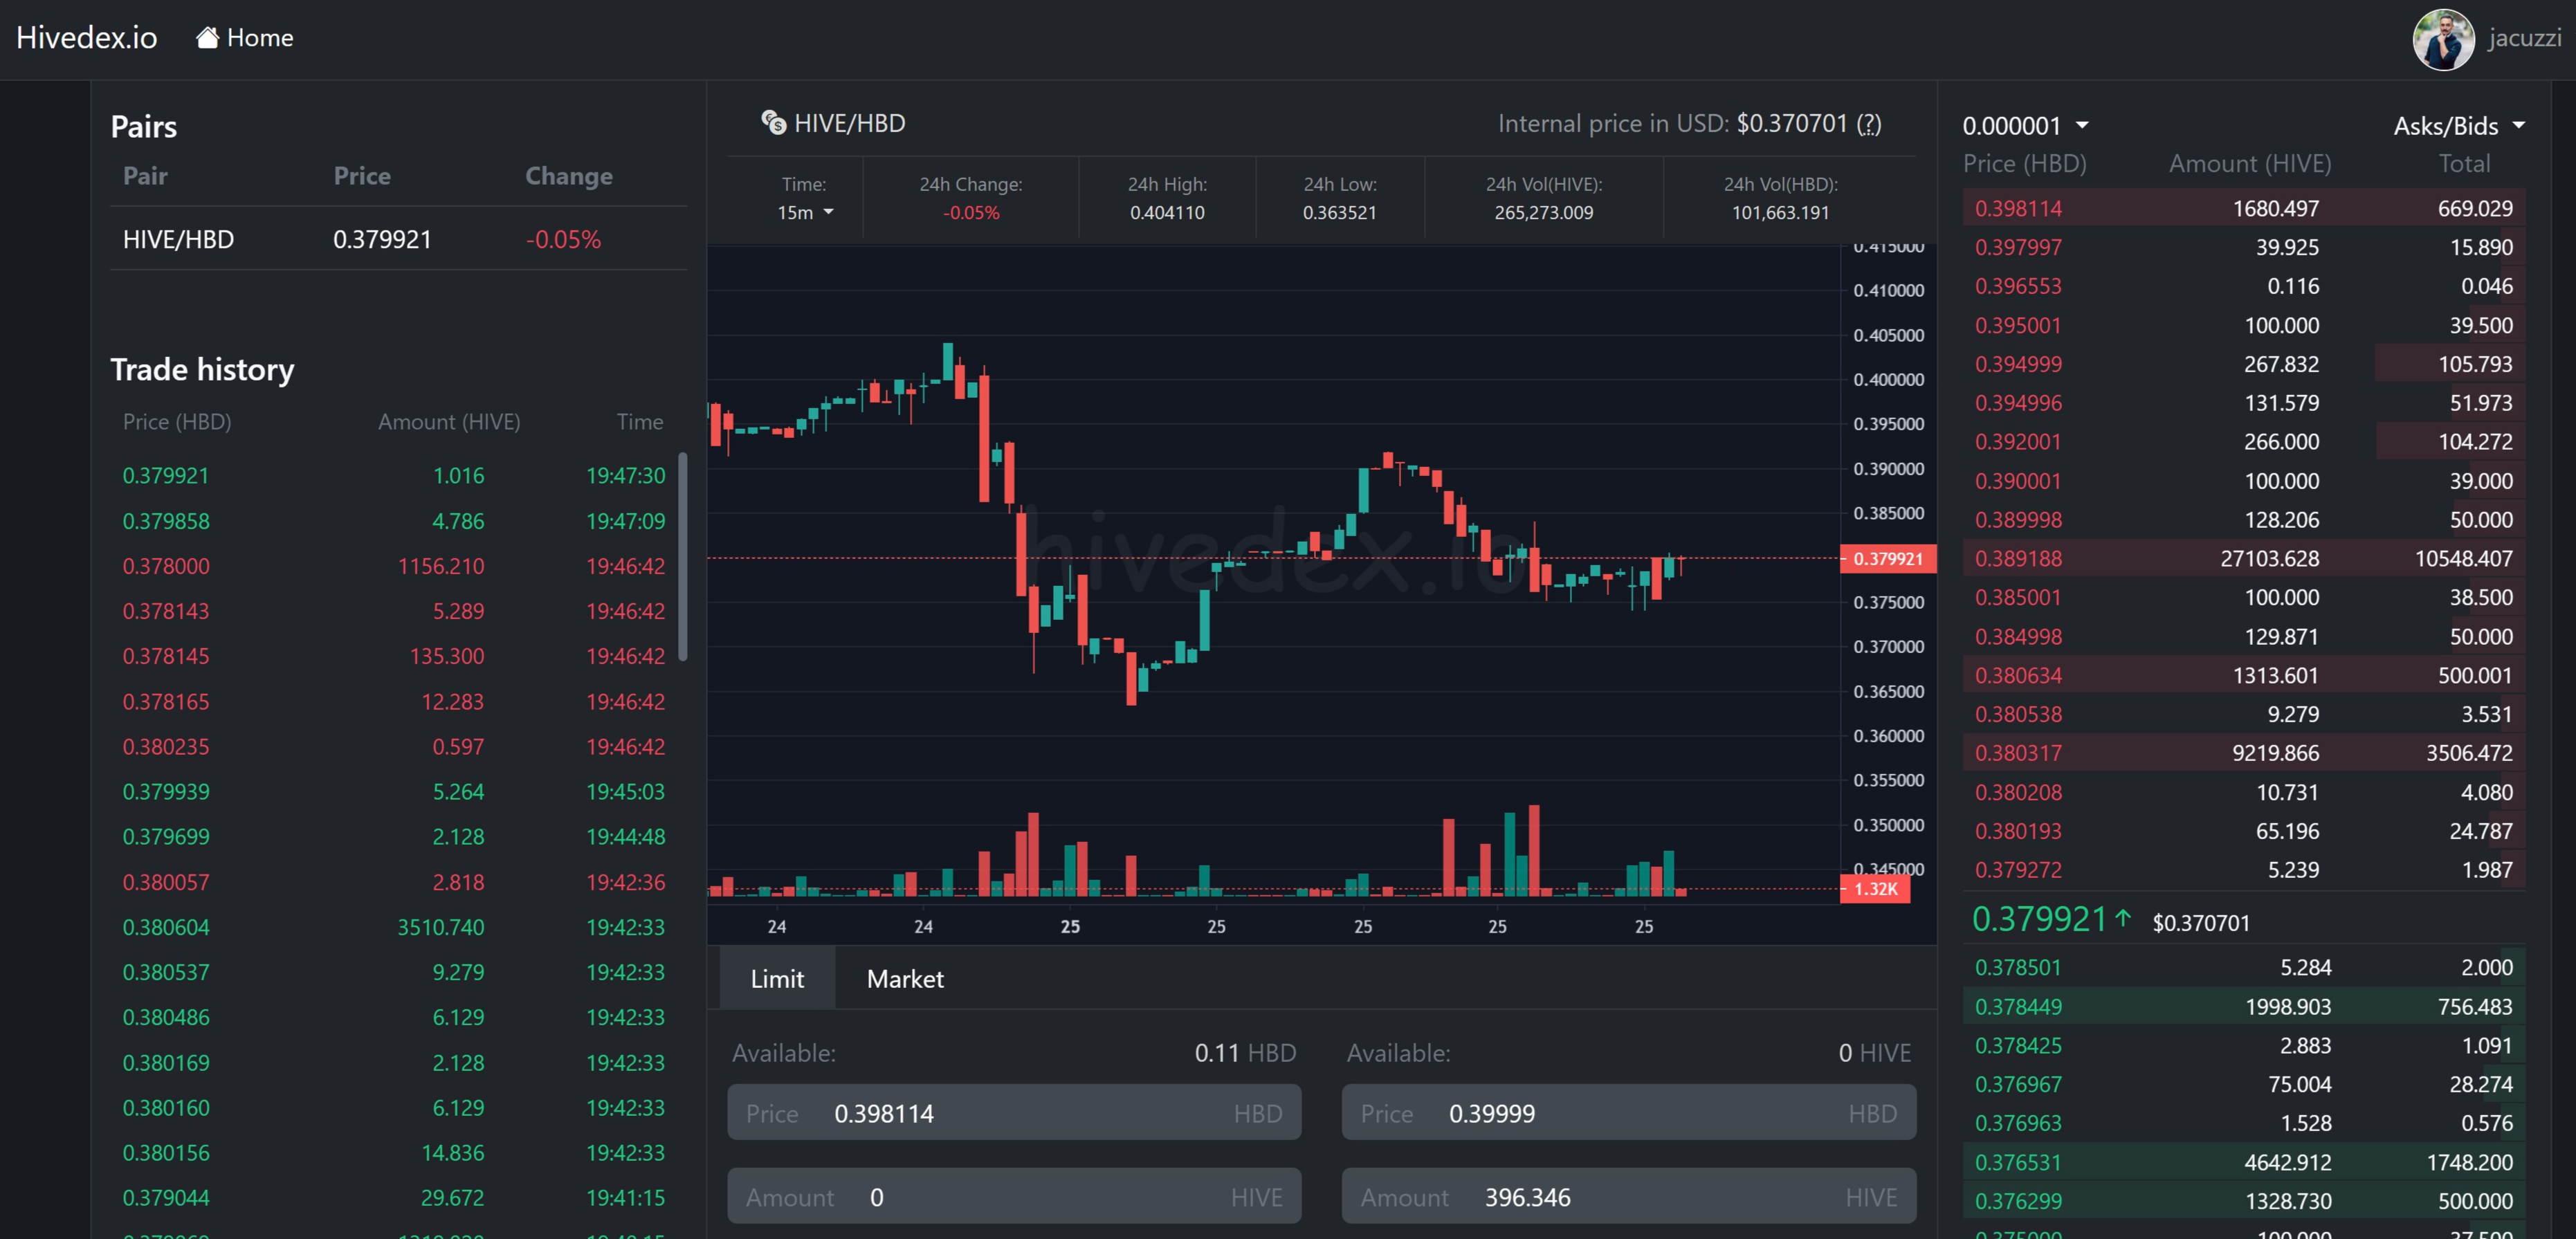
Task: Click the 24h Low value 0.363521
Action: click(1339, 212)
